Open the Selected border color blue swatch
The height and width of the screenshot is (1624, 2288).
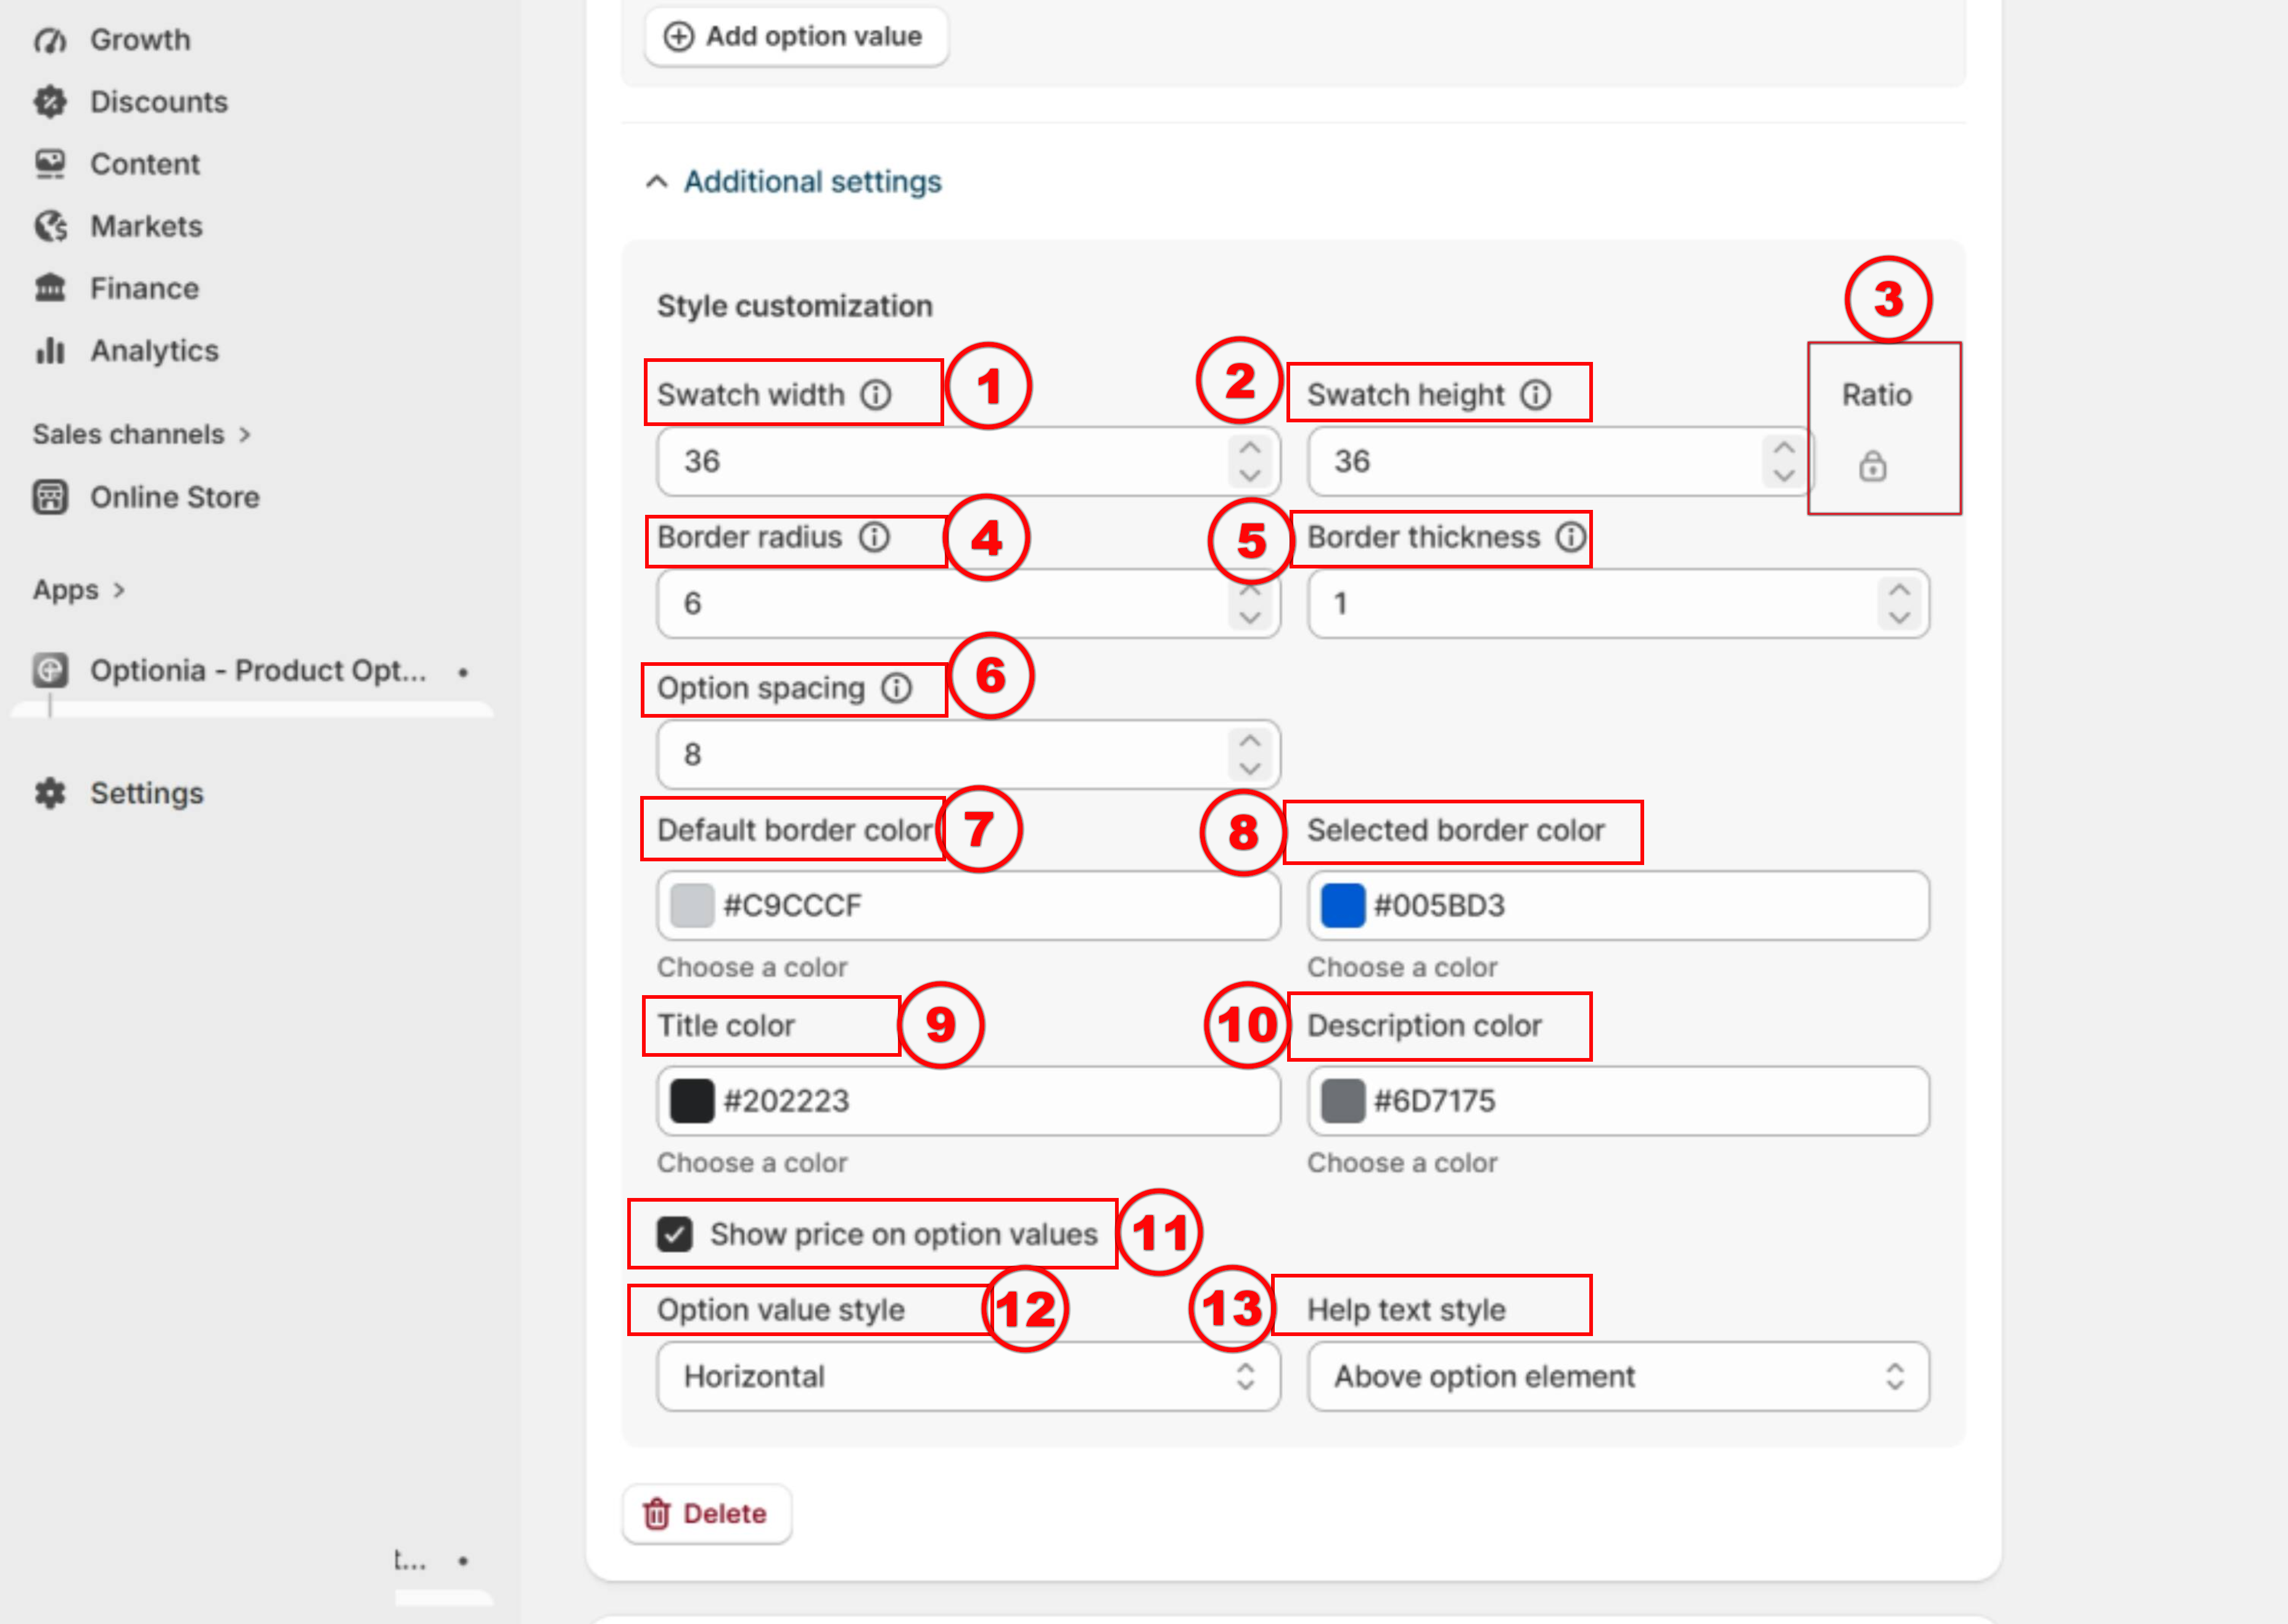pyautogui.click(x=1343, y=906)
